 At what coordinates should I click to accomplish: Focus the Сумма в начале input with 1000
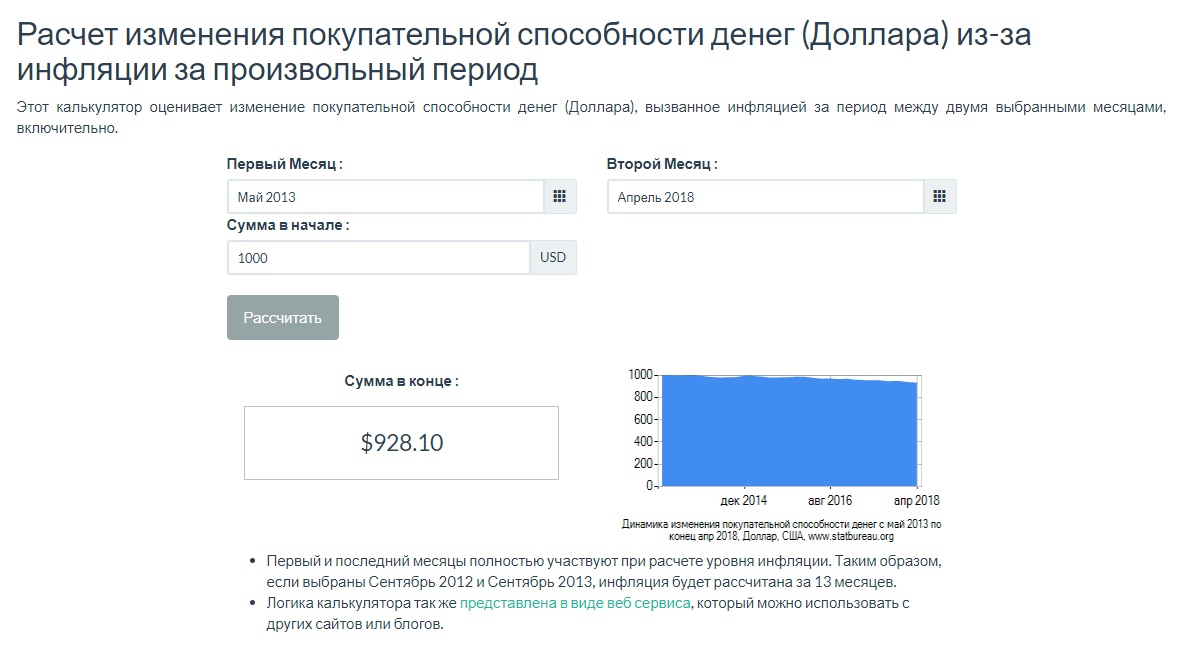(x=379, y=257)
